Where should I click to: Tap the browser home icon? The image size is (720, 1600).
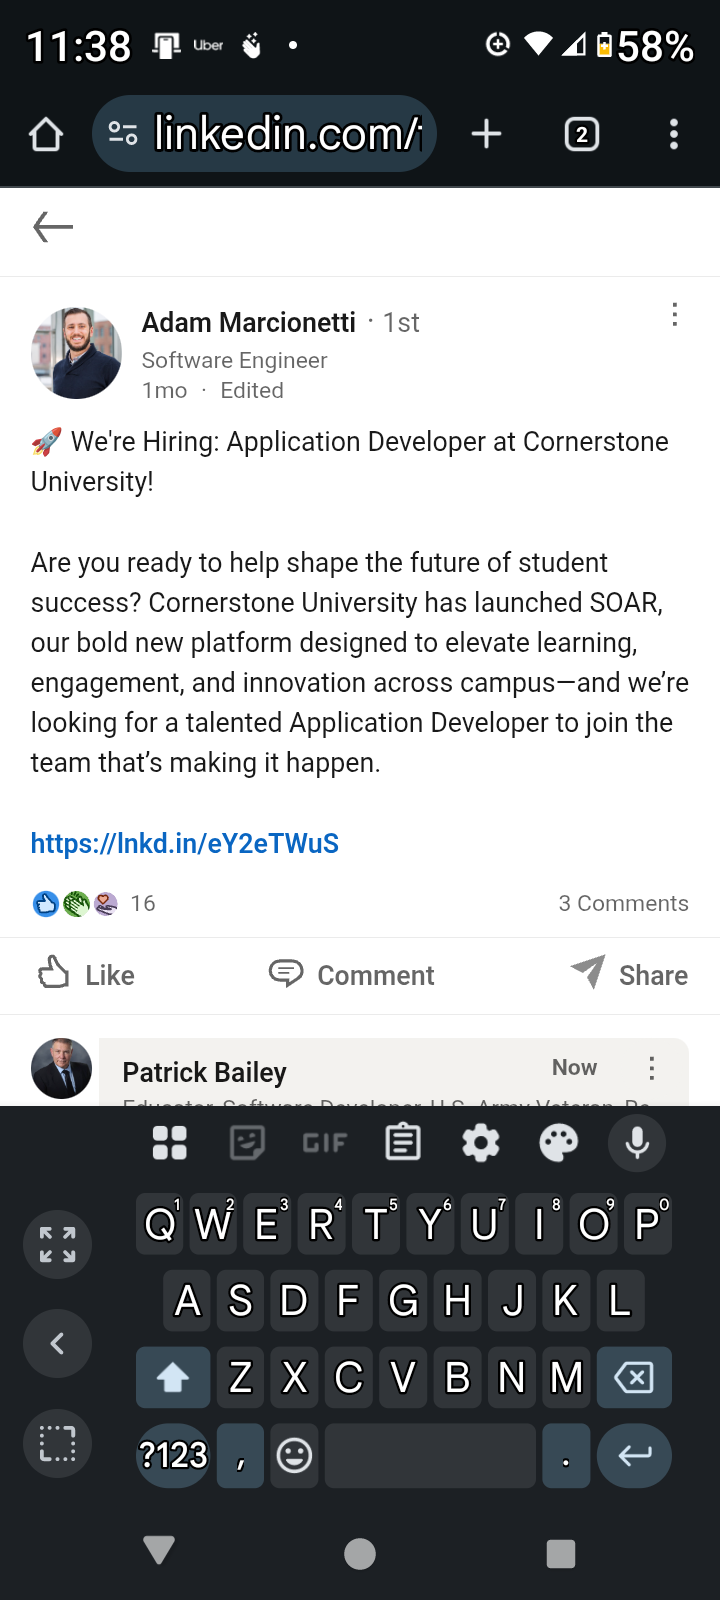point(46,134)
